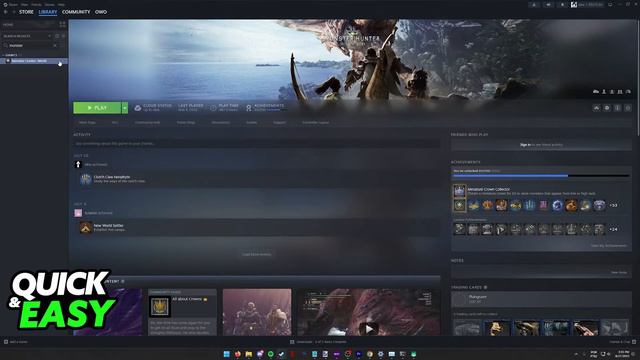Open the All about Crowns guide
The image size is (640, 360).
coord(182,312)
